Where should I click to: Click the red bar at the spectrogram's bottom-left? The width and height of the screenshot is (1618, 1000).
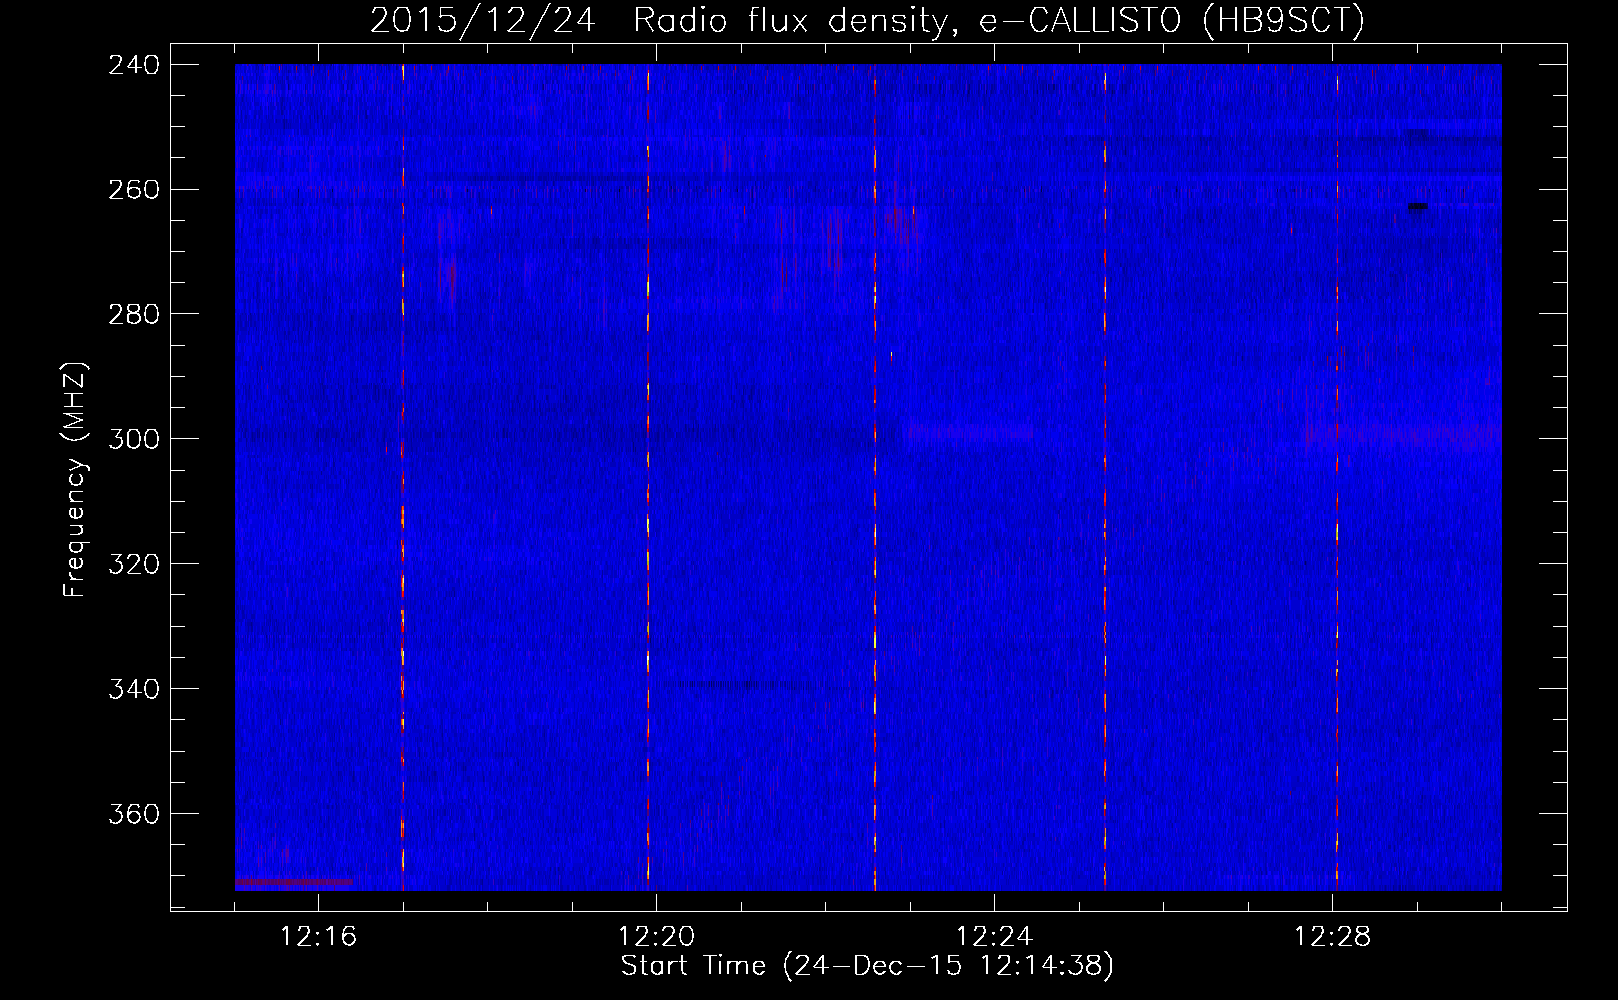(294, 883)
